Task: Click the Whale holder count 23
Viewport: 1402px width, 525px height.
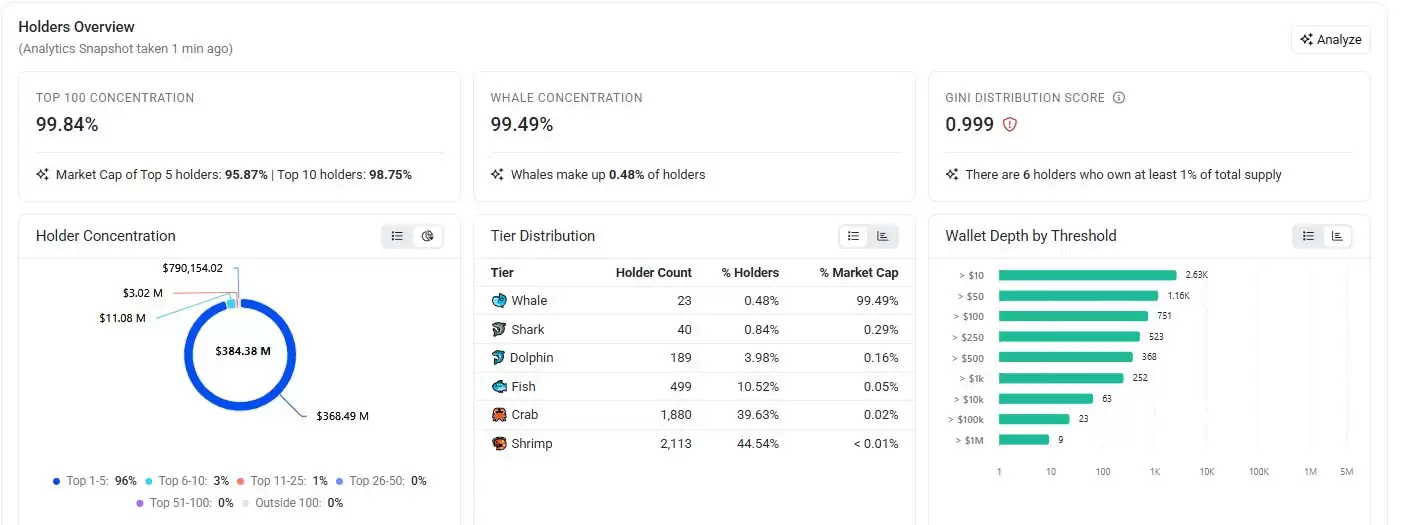Action: [684, 300]
